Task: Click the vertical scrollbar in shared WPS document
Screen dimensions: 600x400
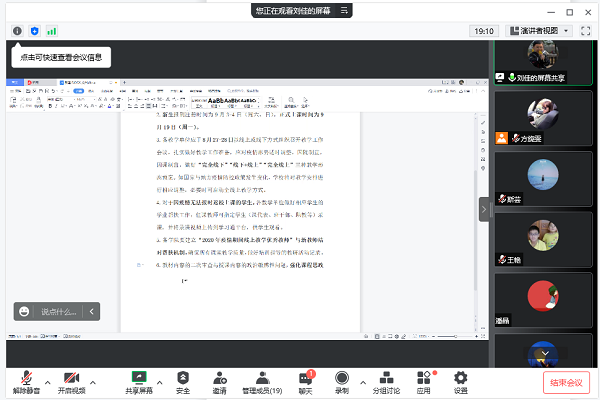Action: tap(475, 230)
